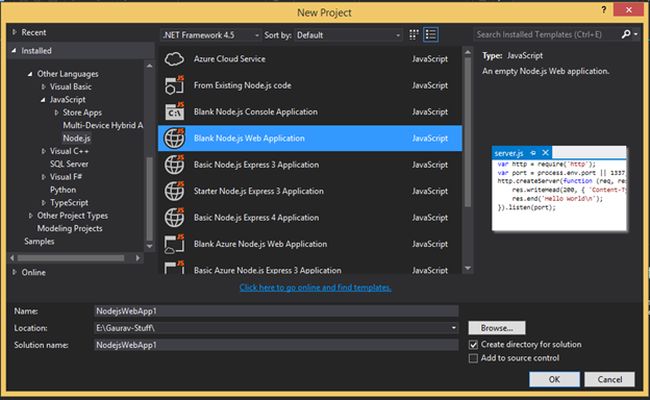Collapse the Installed section
The height and width of the screenshot is (400, 650).
click(x=14, y=51)
